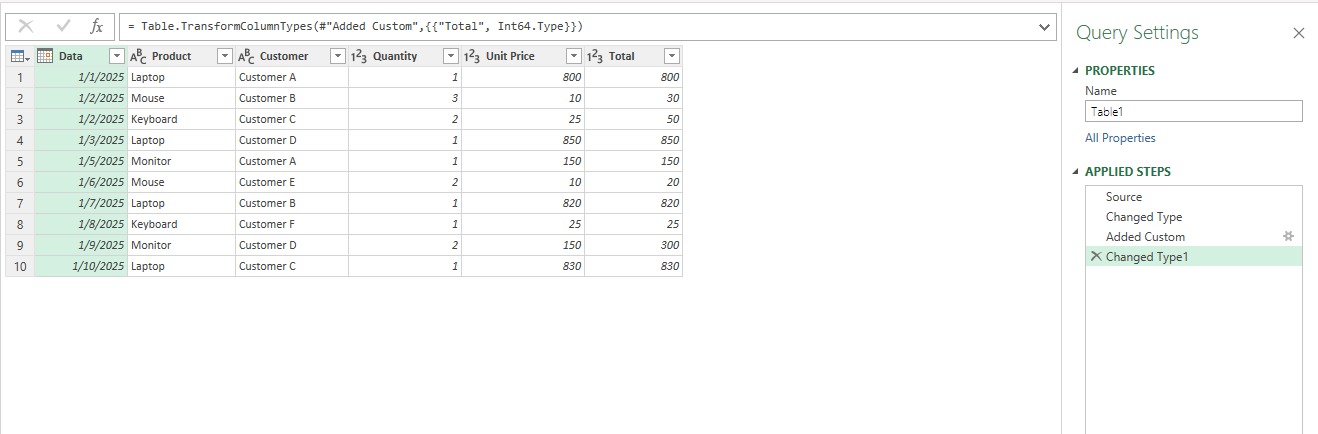Screen dimensions: 1318x434
Task: Delete the Changed Type1 step via its X icon
Action: (1096, 256)
